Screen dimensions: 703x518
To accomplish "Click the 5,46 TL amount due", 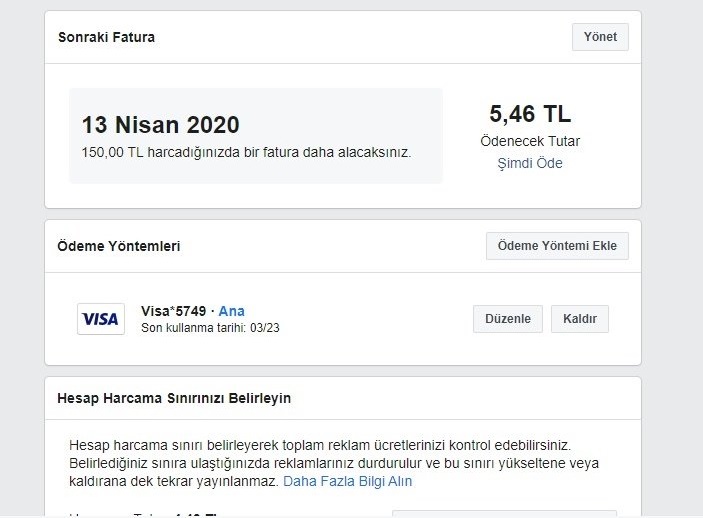I will click(x=530, y=114).
